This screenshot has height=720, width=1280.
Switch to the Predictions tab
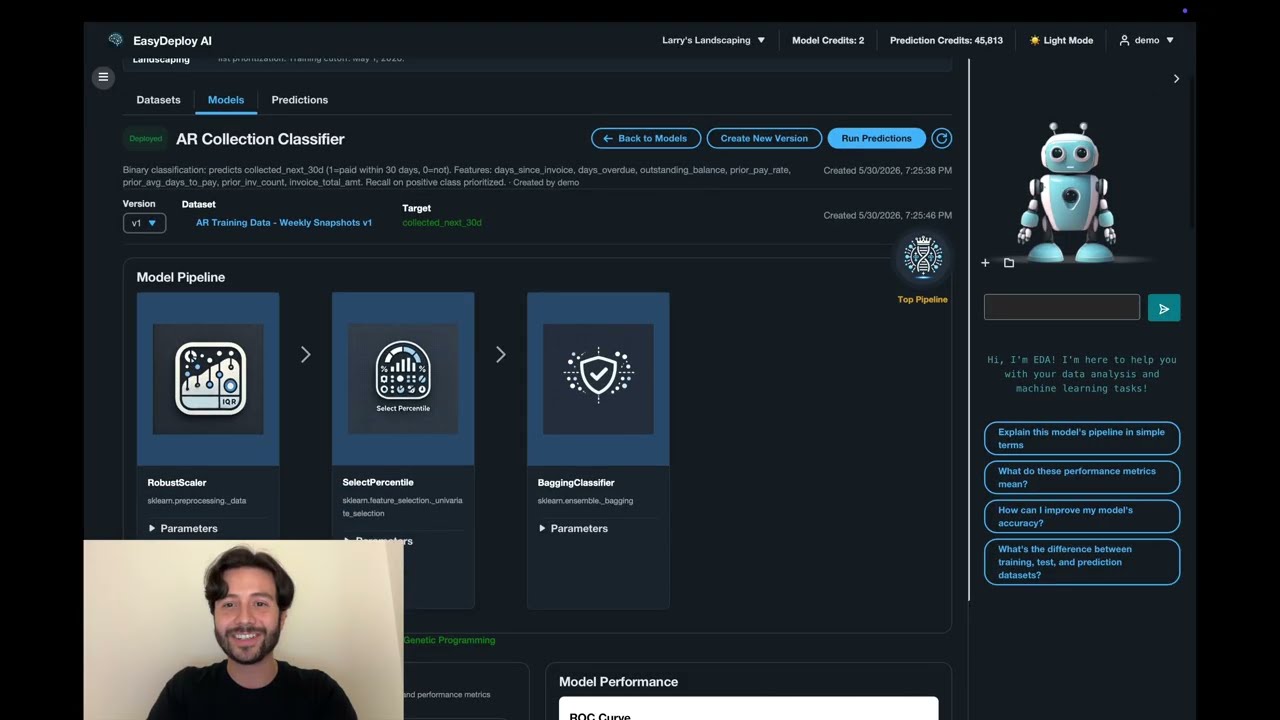click(x=300, y=100)
